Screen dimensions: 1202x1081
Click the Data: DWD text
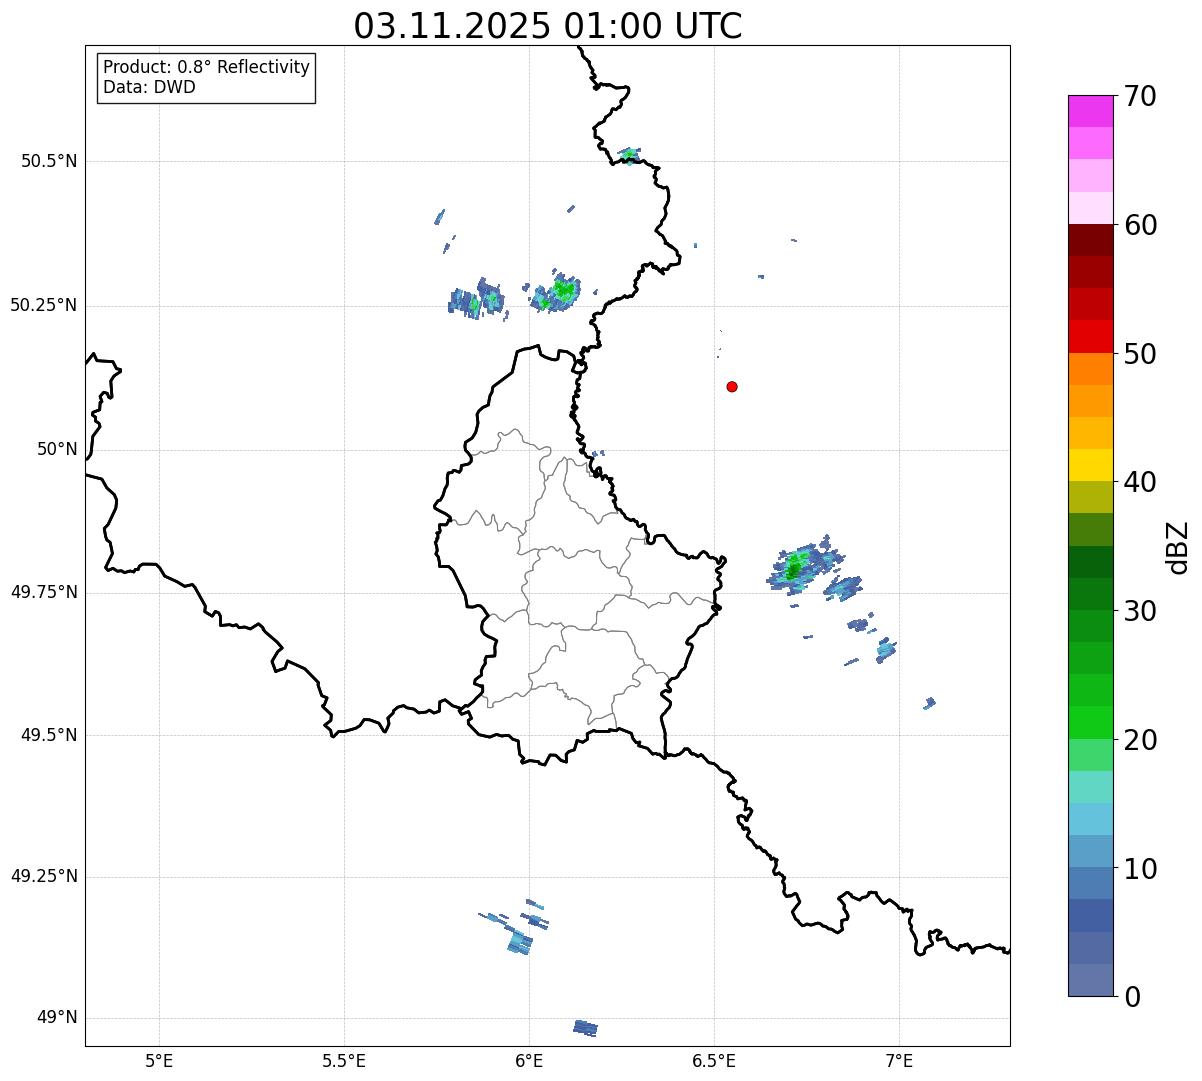150,87
